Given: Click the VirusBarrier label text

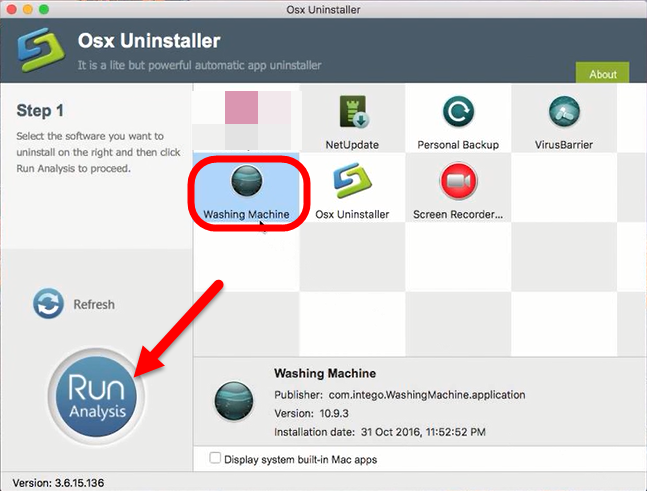Looking at the screenshot, I should point(563,145).
